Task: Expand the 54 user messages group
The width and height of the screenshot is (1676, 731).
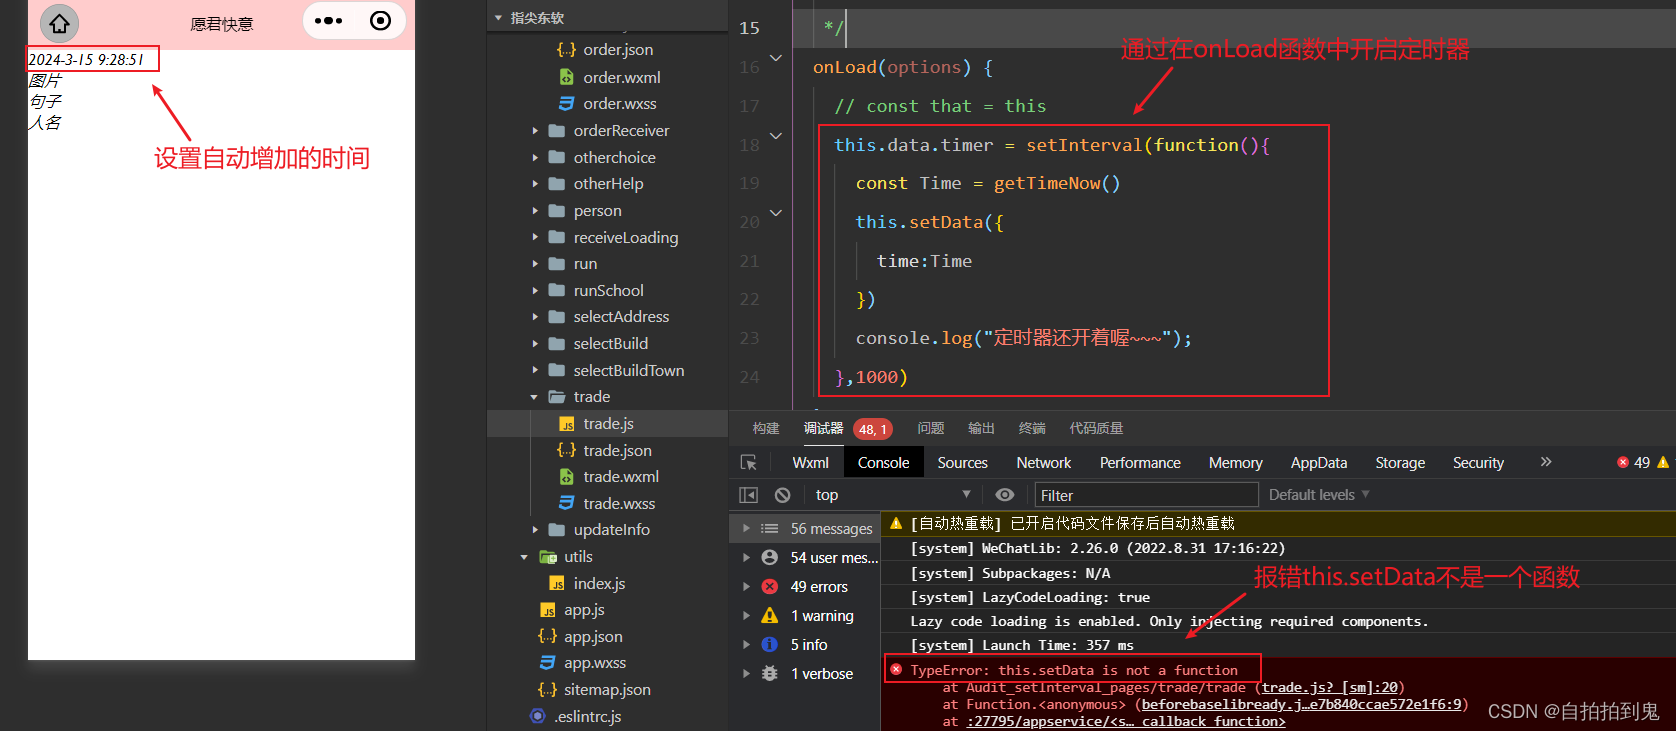Action: (x=745, y=557)
